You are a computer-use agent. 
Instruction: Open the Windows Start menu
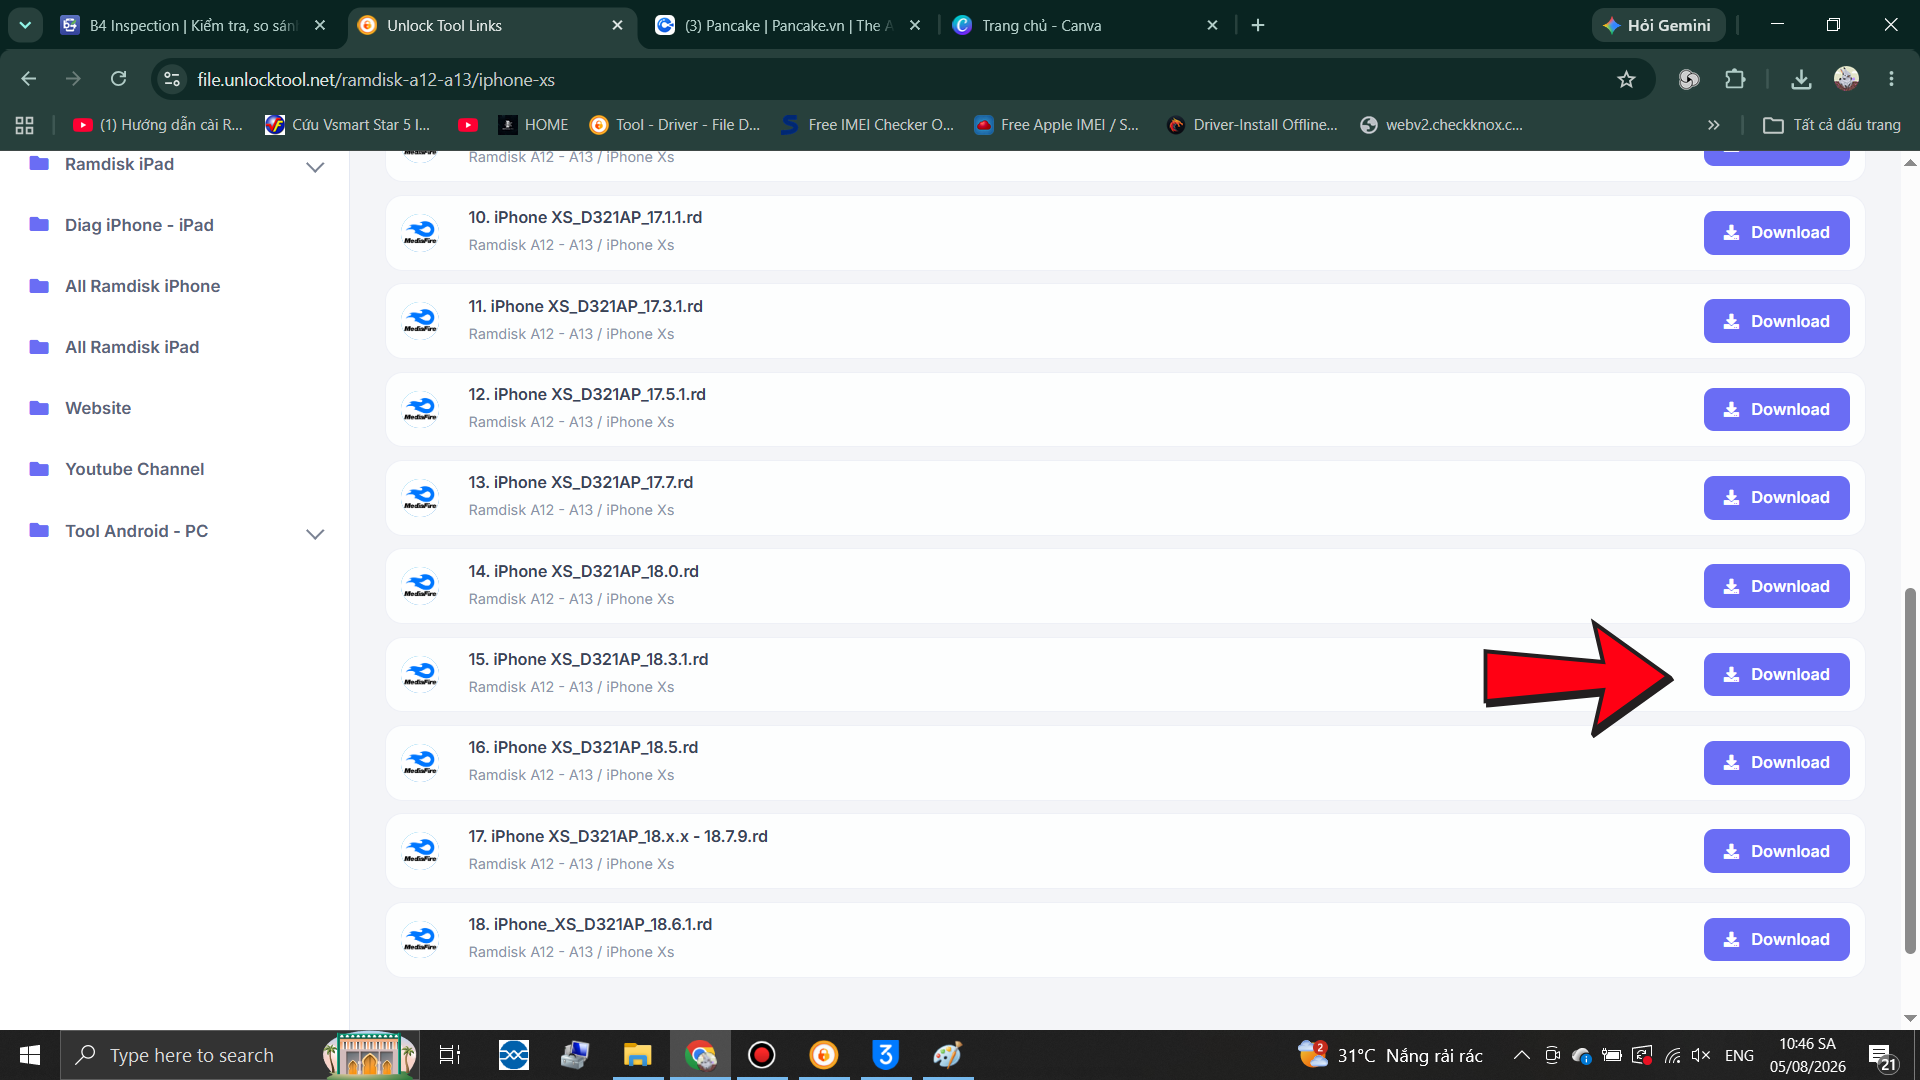click(x=30, y=1055)
